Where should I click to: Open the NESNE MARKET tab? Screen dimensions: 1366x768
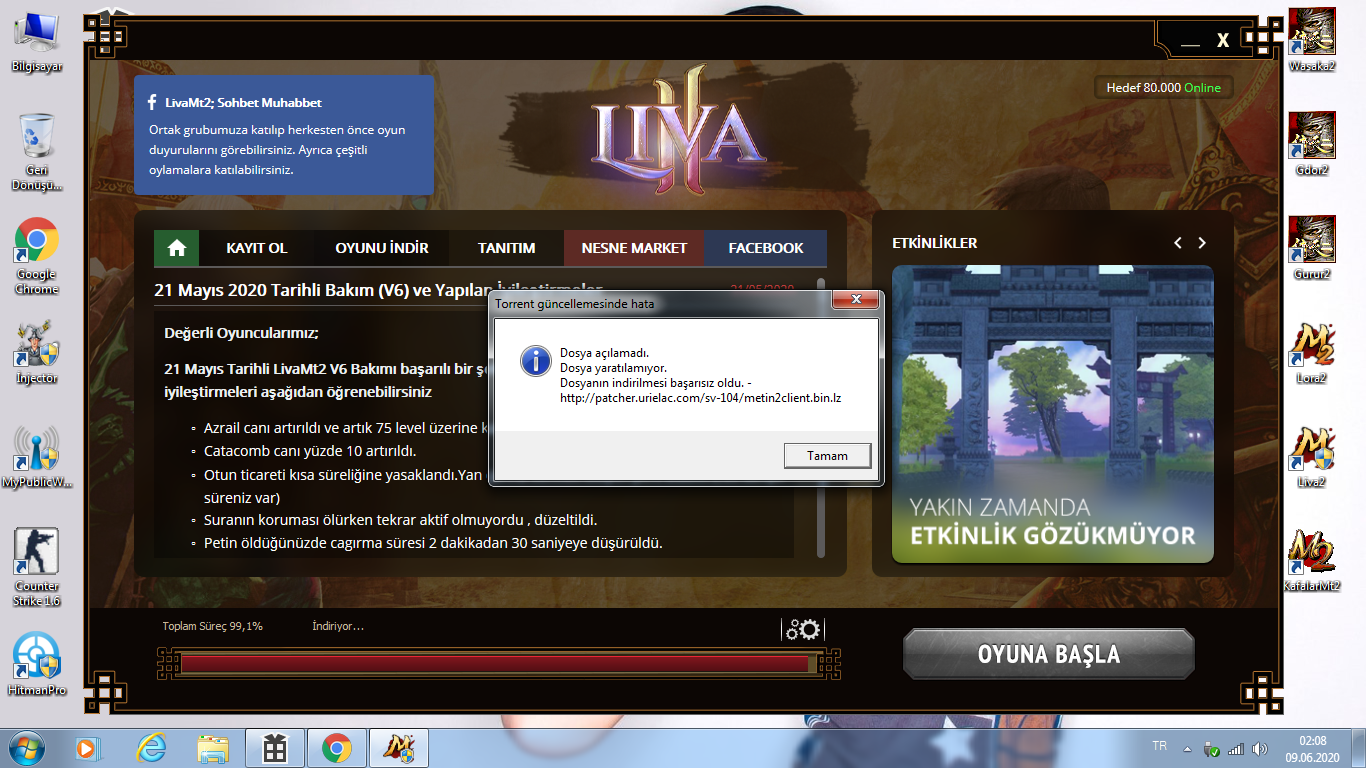(634, 248)
